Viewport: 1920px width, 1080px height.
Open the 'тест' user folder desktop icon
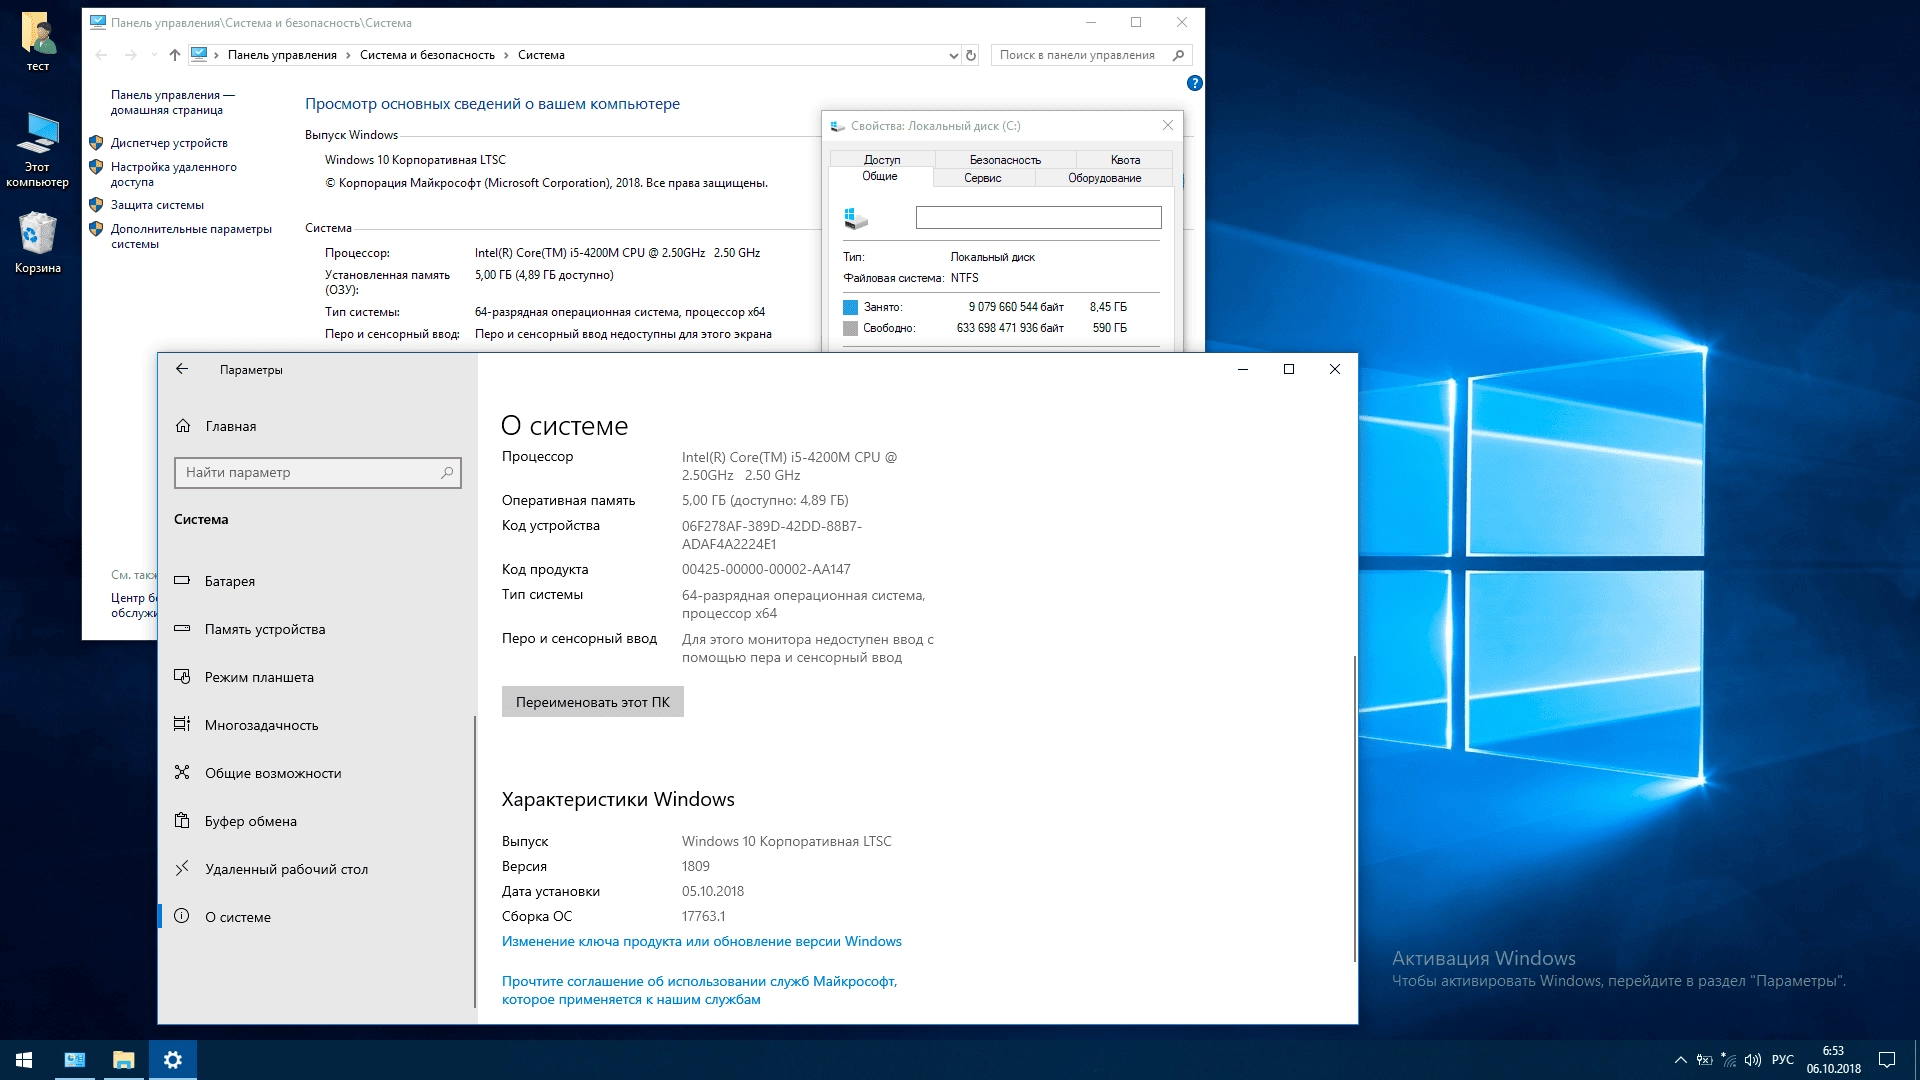coord(38,42)
